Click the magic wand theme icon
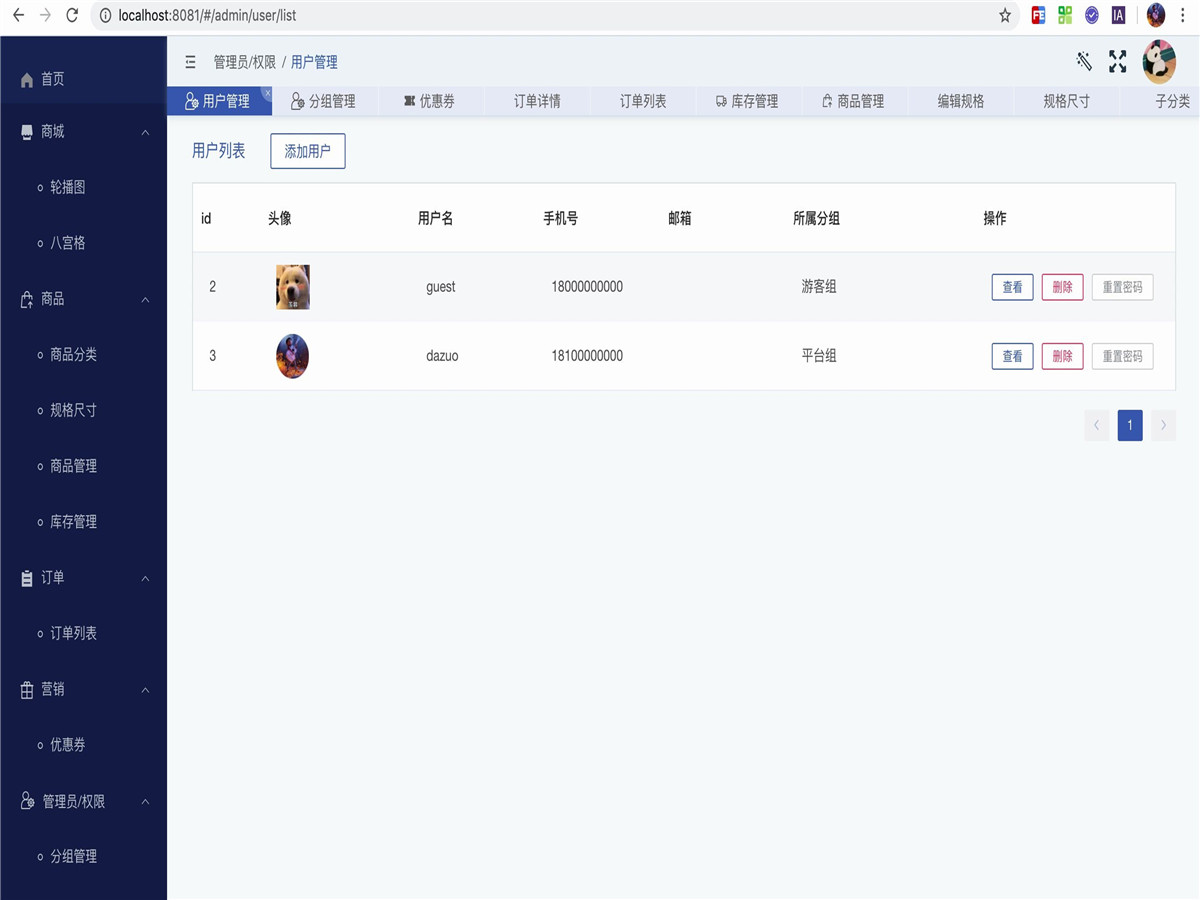The height and width of the screenshot is (900, 1200). (x=1084, y=61)
